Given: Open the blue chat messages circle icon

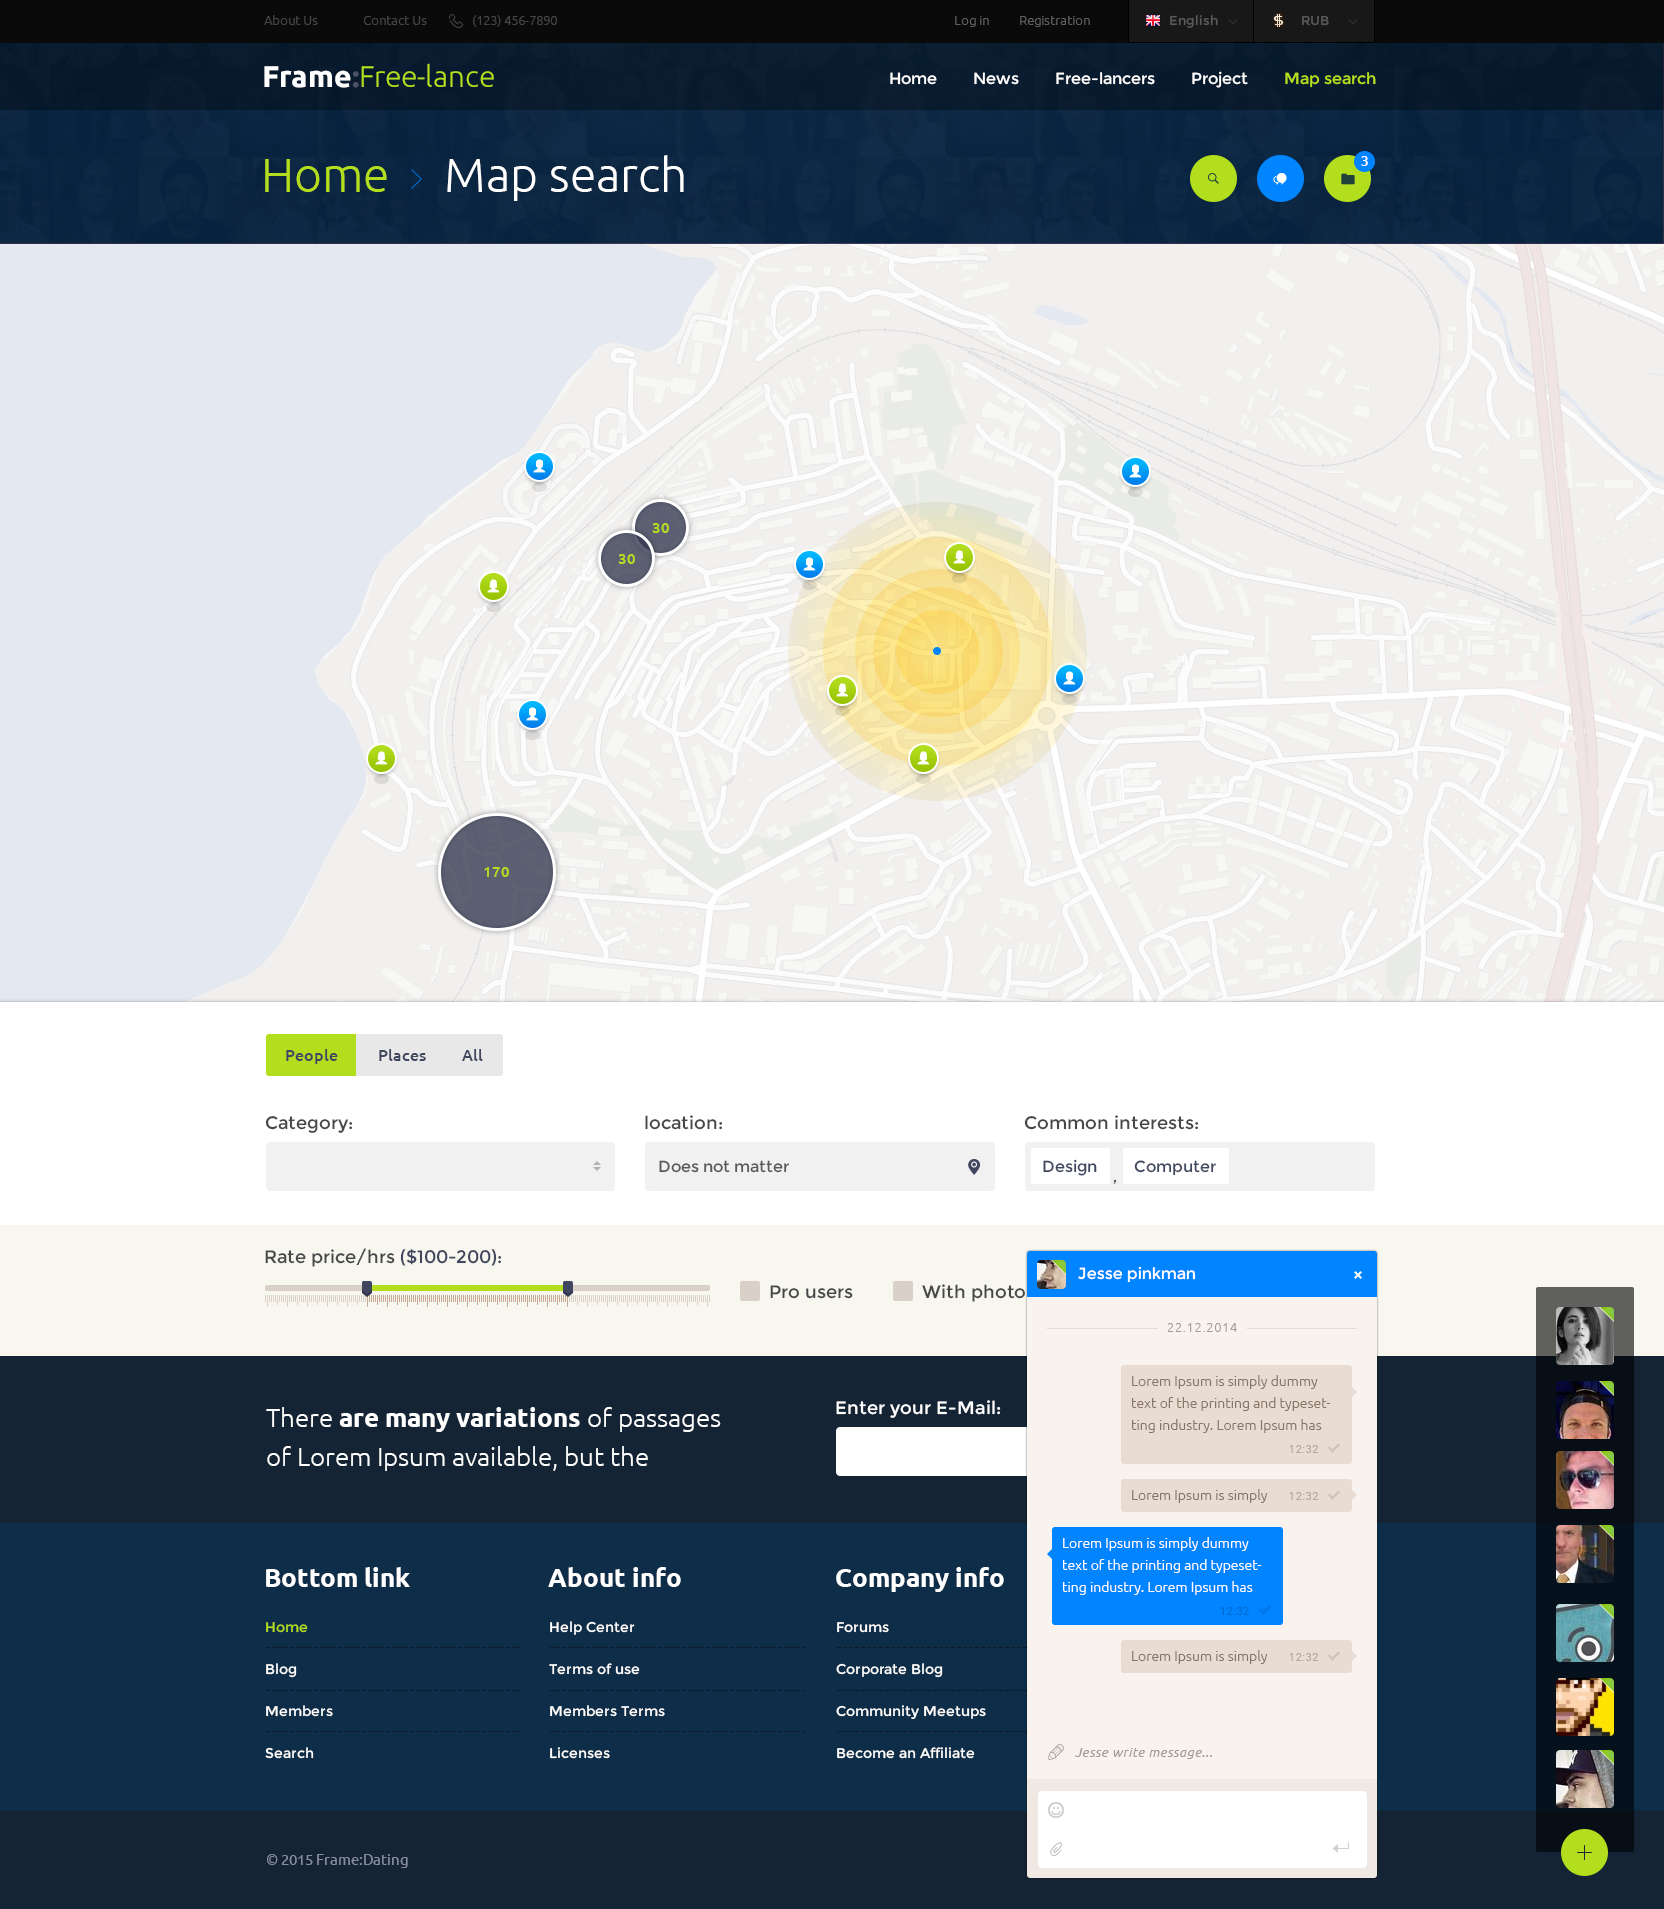Looking at the screenshot, I should click(x=1280, y=179).
